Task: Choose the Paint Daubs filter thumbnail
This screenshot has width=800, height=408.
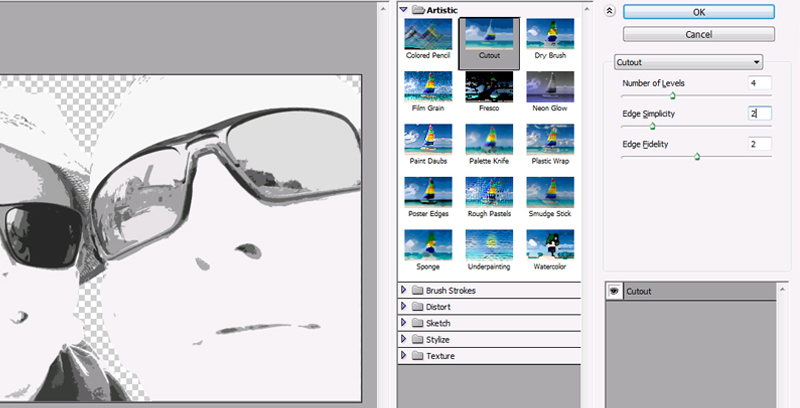Action: [428, 140]
